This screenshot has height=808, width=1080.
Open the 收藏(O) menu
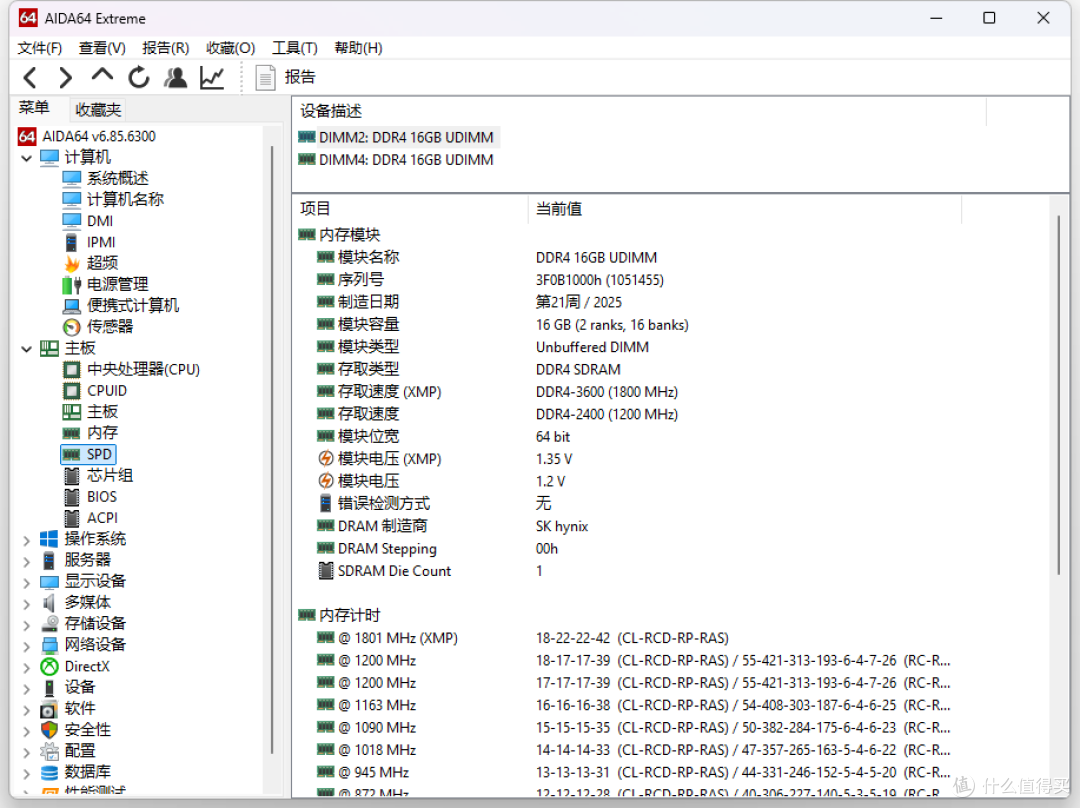pyautogui.click(x=230, y=48)
